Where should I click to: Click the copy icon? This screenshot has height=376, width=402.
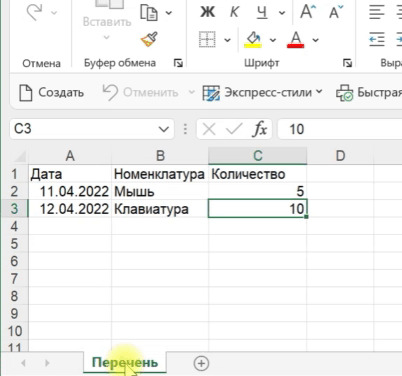(149, 13)
